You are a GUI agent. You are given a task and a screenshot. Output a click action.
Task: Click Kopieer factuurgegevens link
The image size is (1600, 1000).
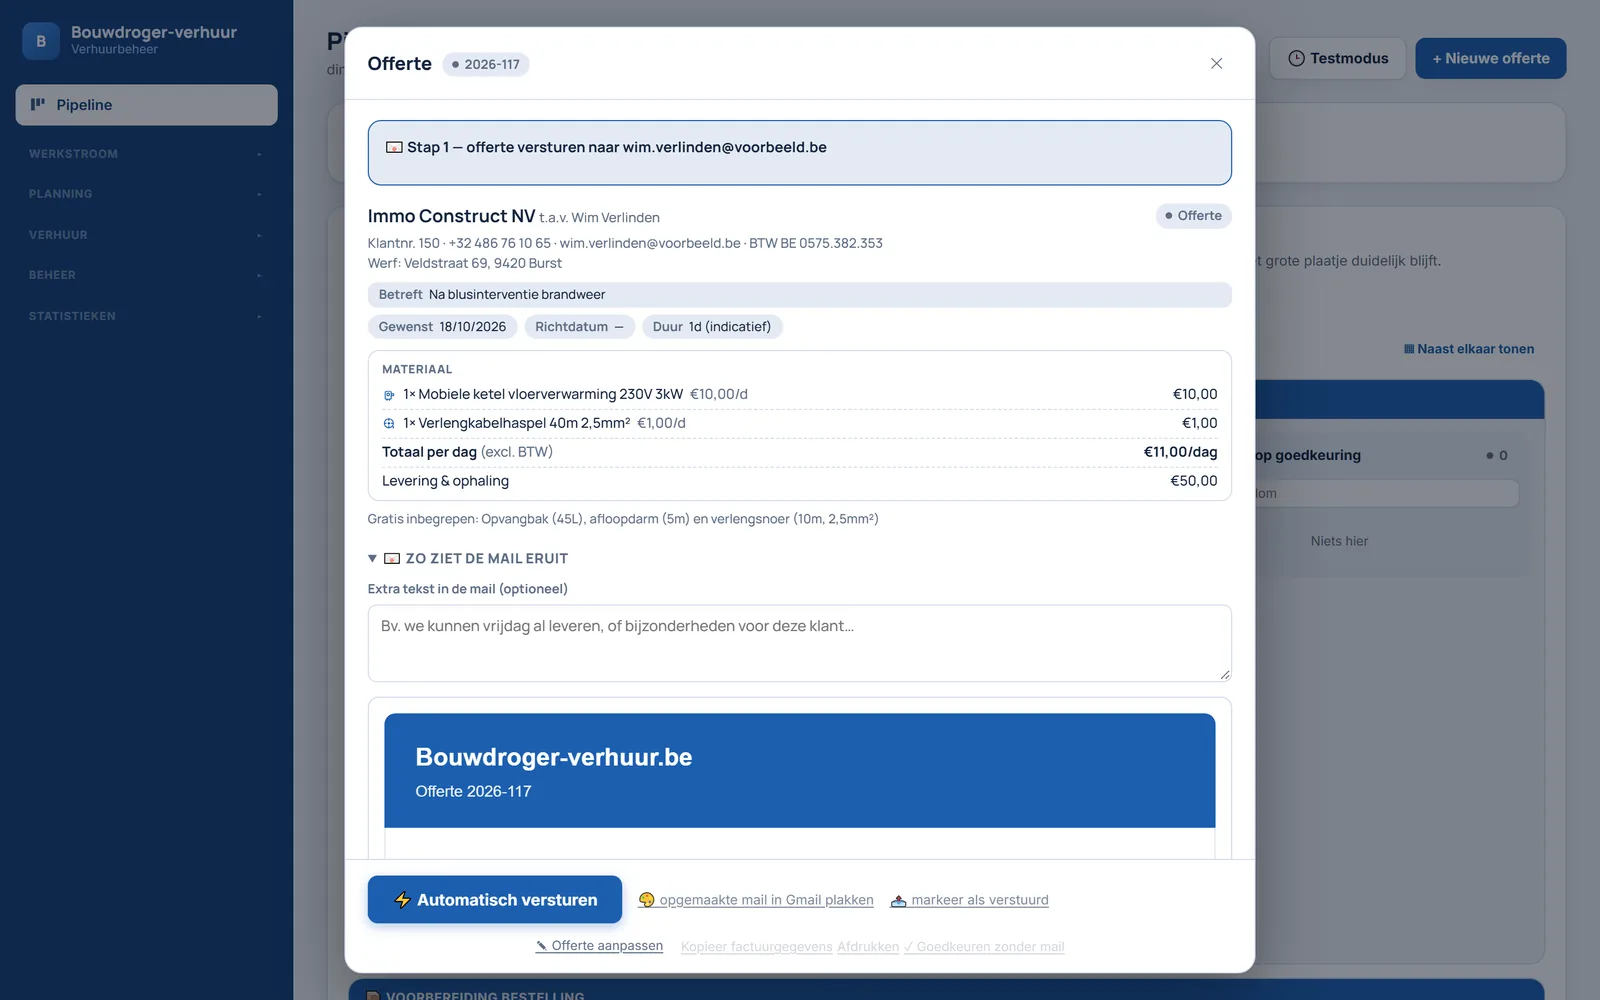click(756, 947)
